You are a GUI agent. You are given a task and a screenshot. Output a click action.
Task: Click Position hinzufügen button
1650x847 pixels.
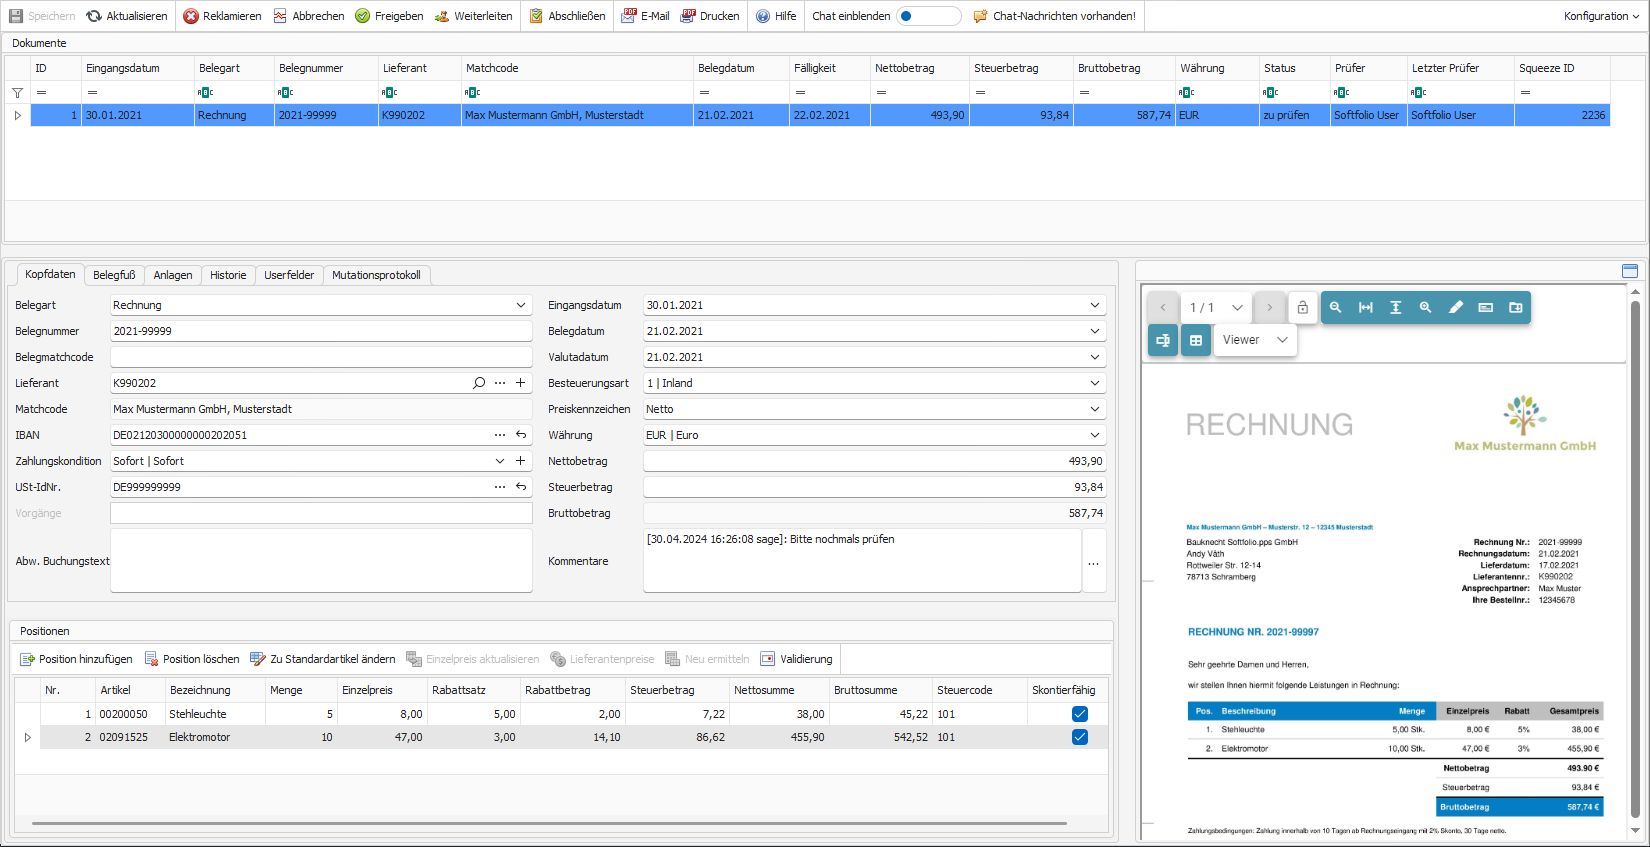(x=76, y=659)
